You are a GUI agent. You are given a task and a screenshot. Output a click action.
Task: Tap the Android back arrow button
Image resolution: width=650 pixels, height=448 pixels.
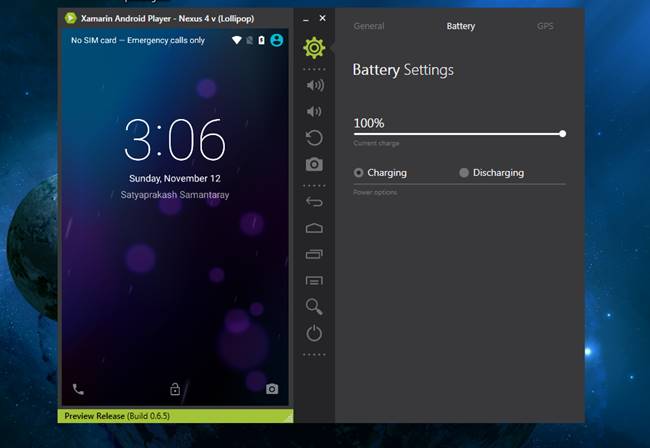coord(314,202)
